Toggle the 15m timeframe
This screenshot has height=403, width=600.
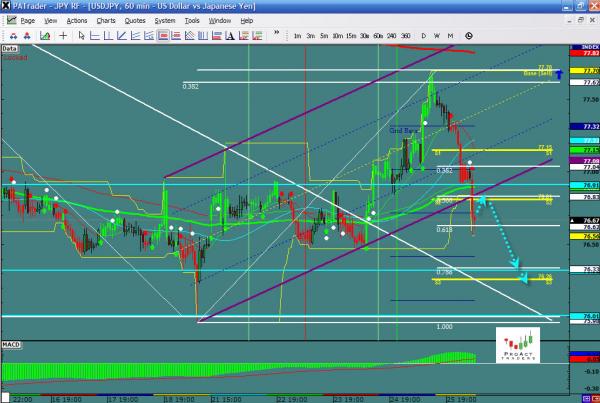349,36
